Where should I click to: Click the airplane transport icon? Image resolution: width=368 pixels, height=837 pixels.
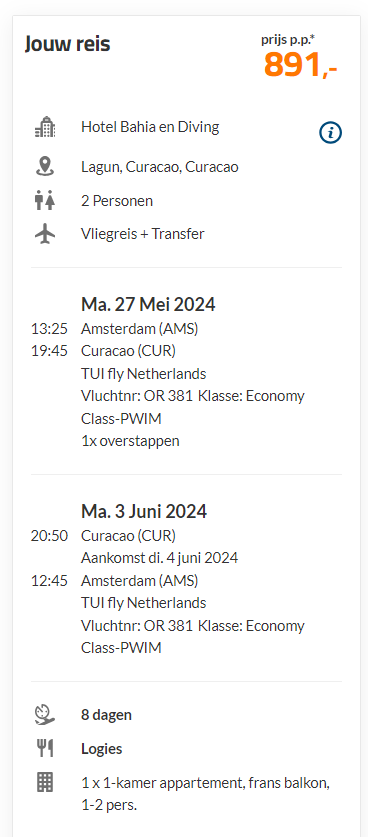pyautogui.click(x=45, y=234)
